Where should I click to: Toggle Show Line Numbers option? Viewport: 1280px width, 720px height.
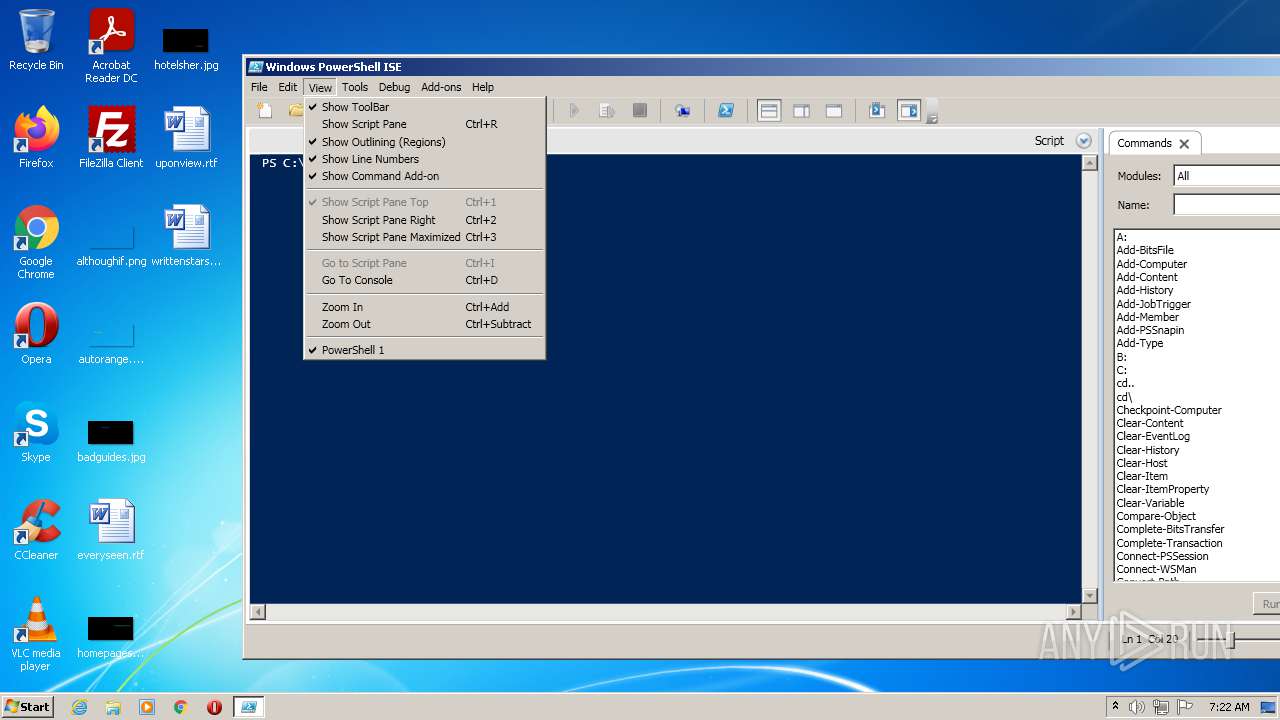pyautogui.click(x=425, y=159)
